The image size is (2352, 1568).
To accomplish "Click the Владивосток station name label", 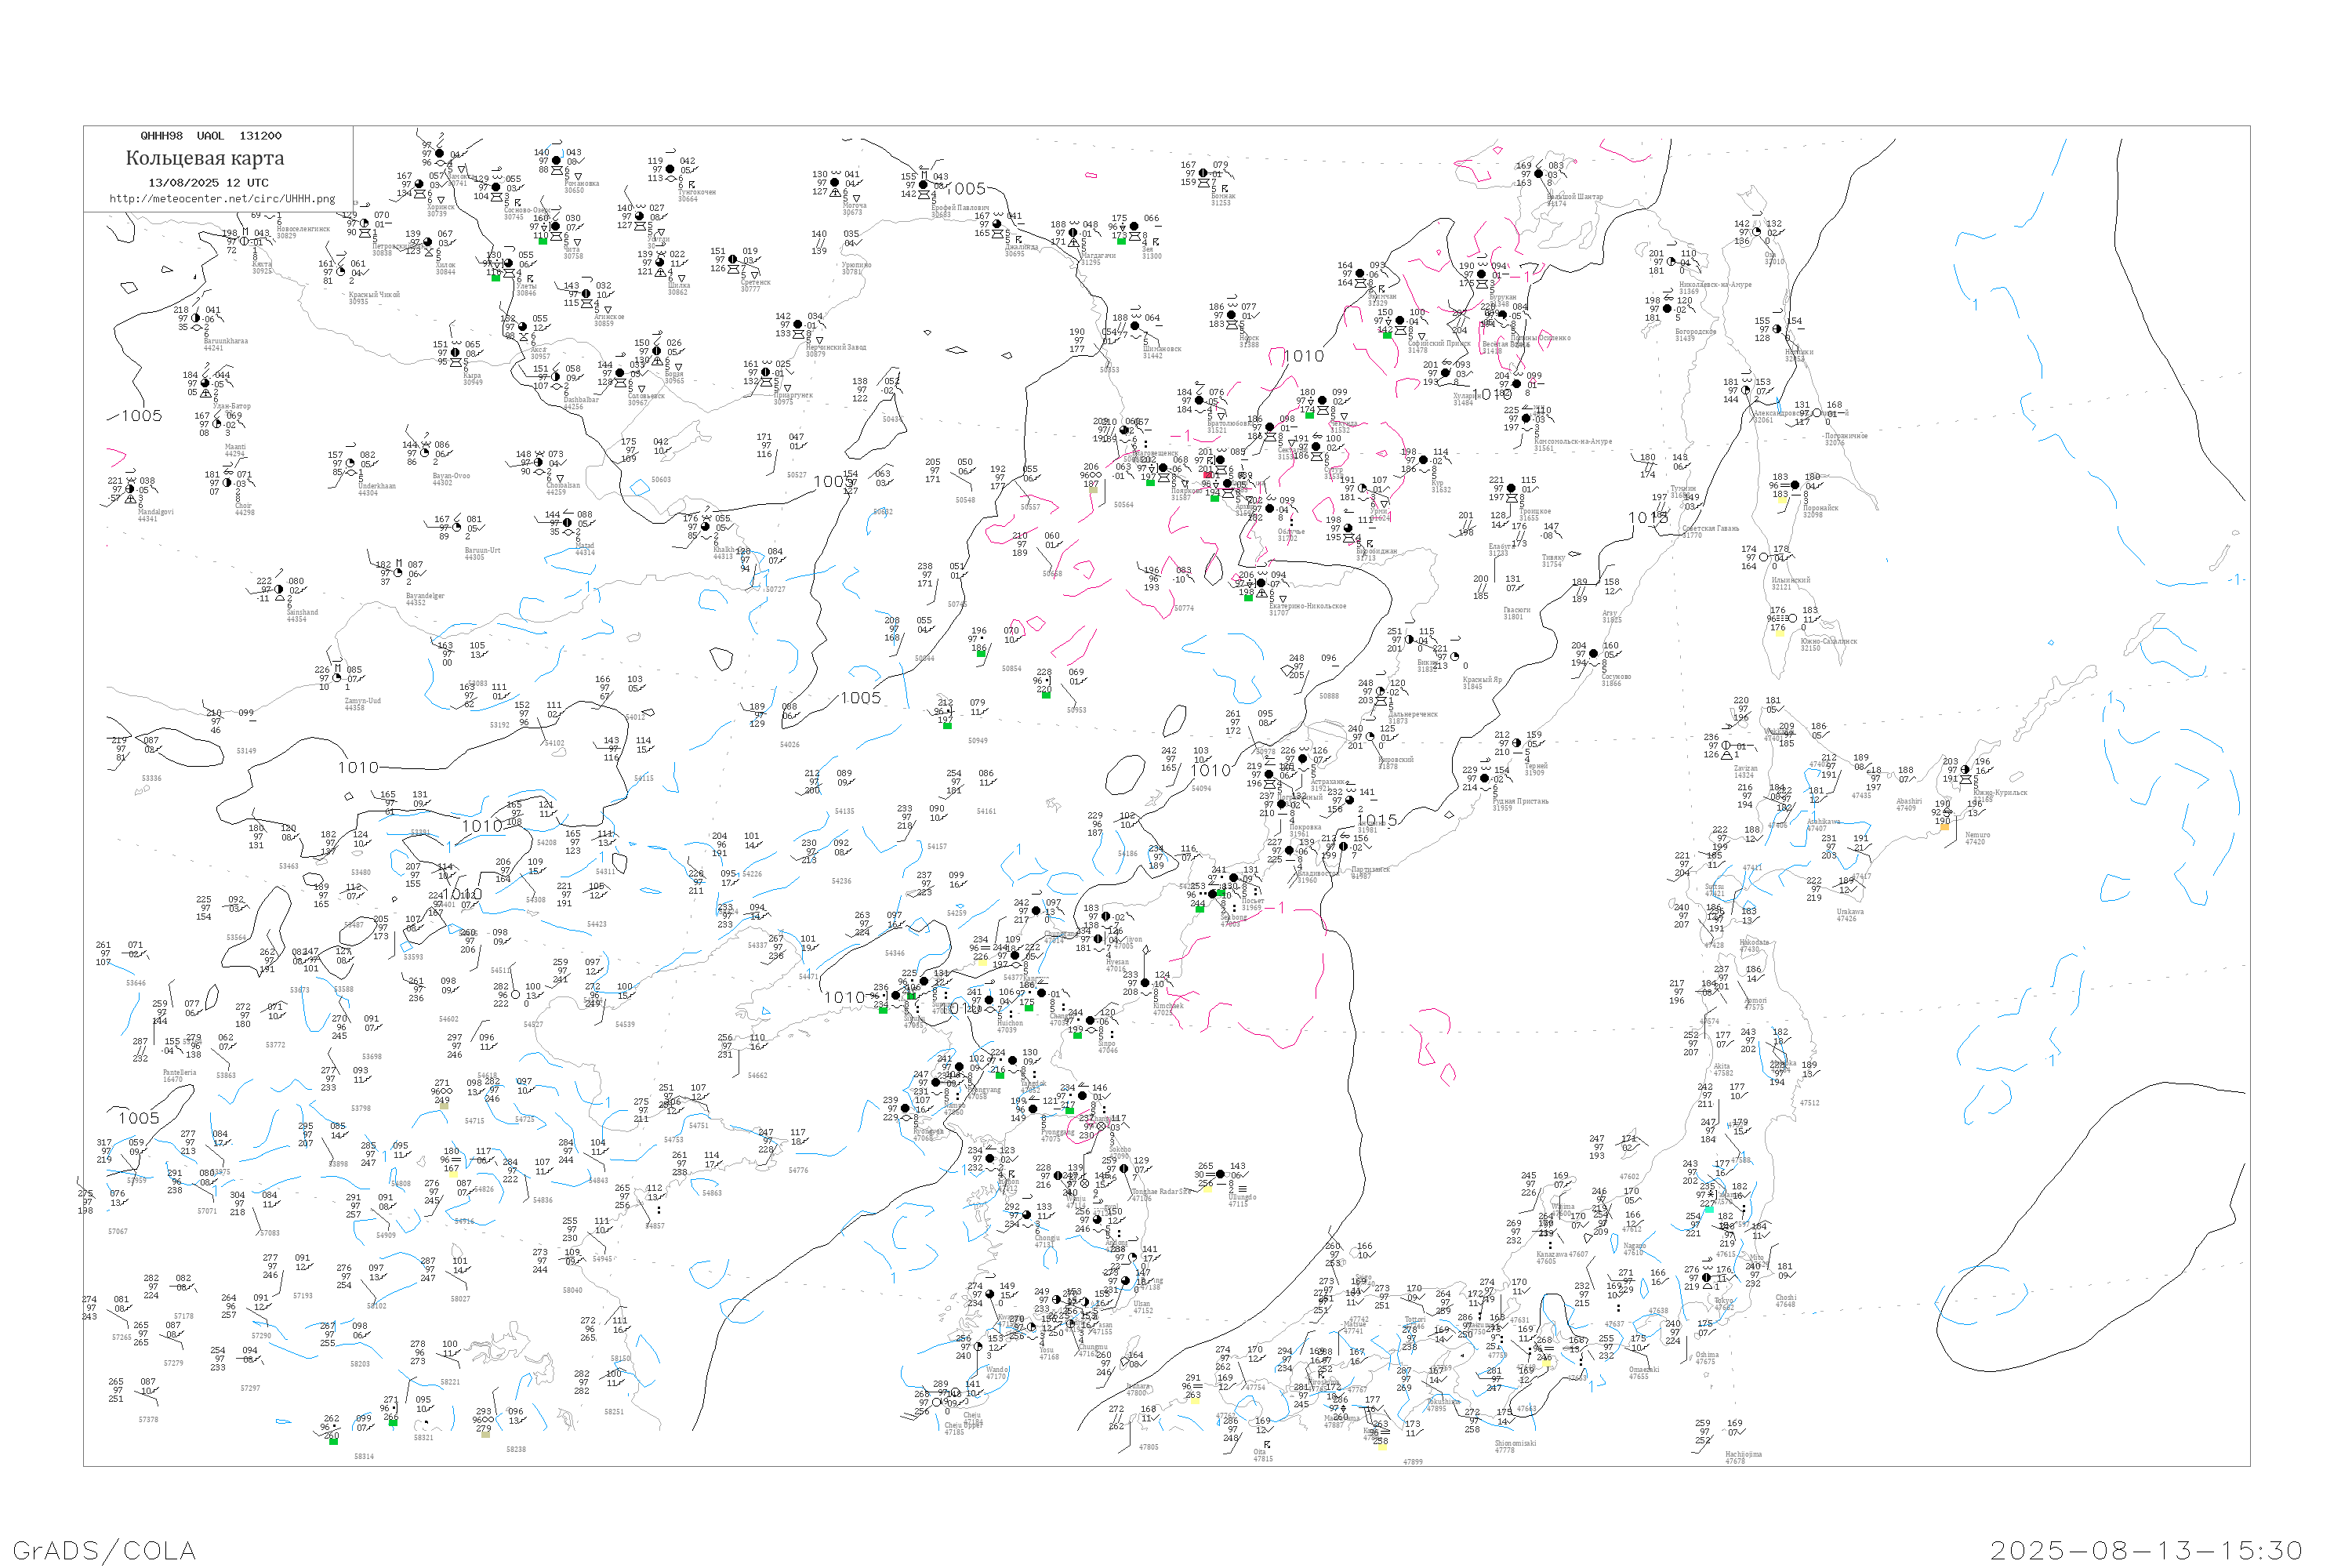I will point(1318,876).
